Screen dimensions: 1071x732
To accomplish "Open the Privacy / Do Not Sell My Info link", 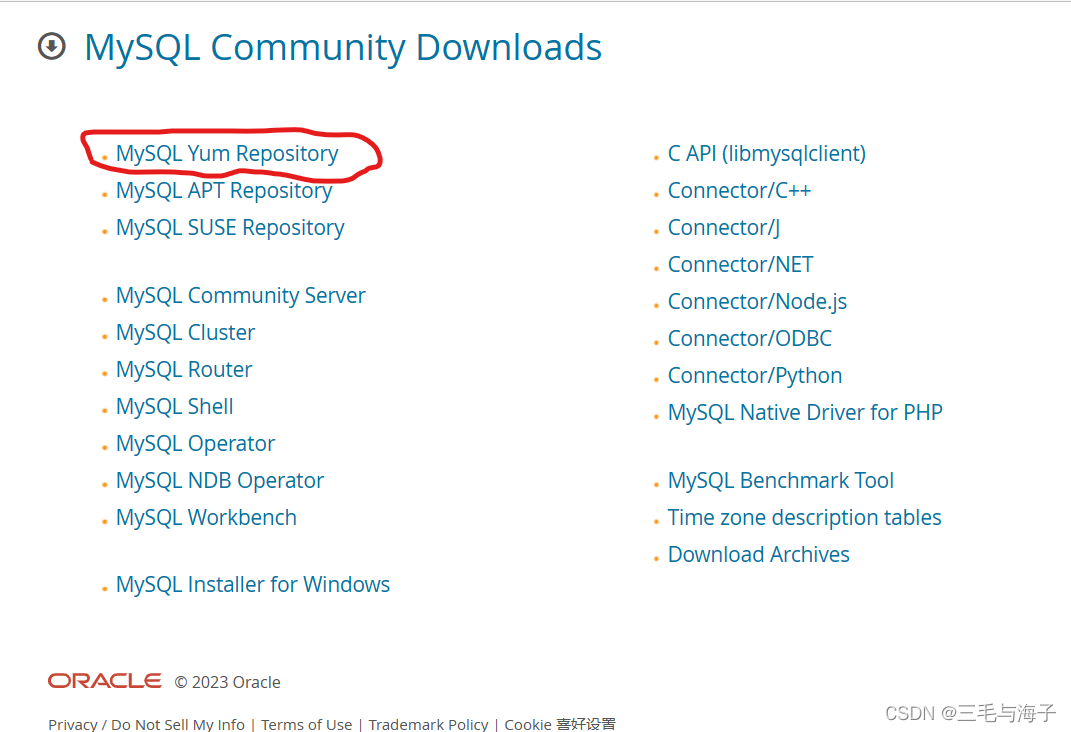I will (146, 724).
